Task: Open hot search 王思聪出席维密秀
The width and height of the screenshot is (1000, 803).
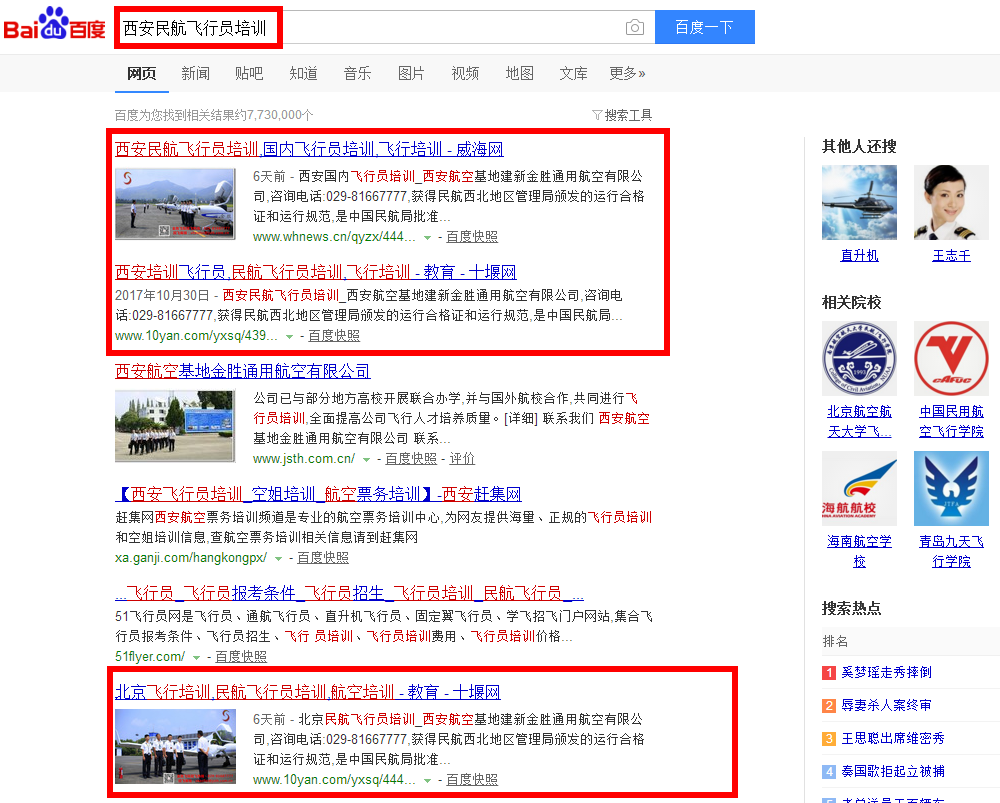Action: (x=893, y=739)
